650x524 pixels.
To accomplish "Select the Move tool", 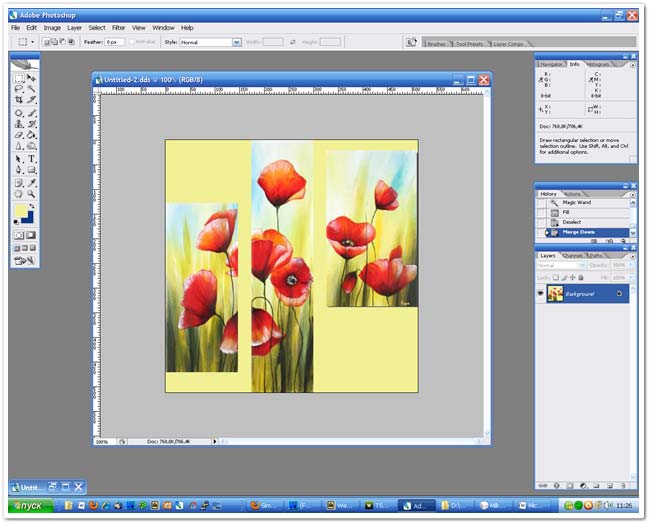I will pyautogui.click(x=31, y=78).
